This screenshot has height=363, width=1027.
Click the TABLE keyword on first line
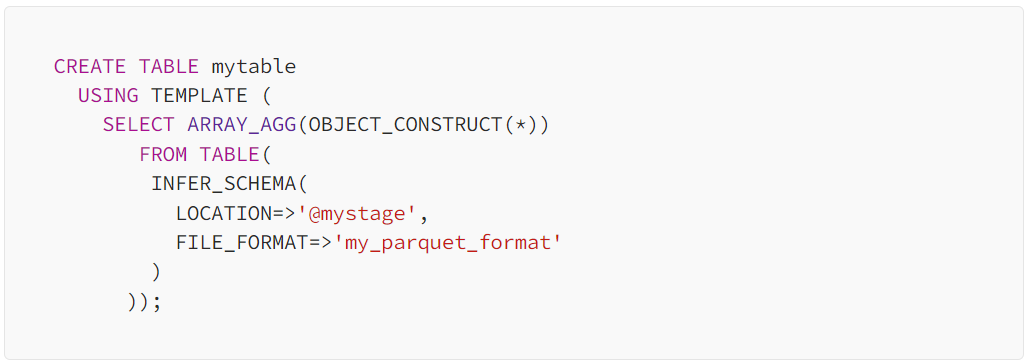click(168, 67)
